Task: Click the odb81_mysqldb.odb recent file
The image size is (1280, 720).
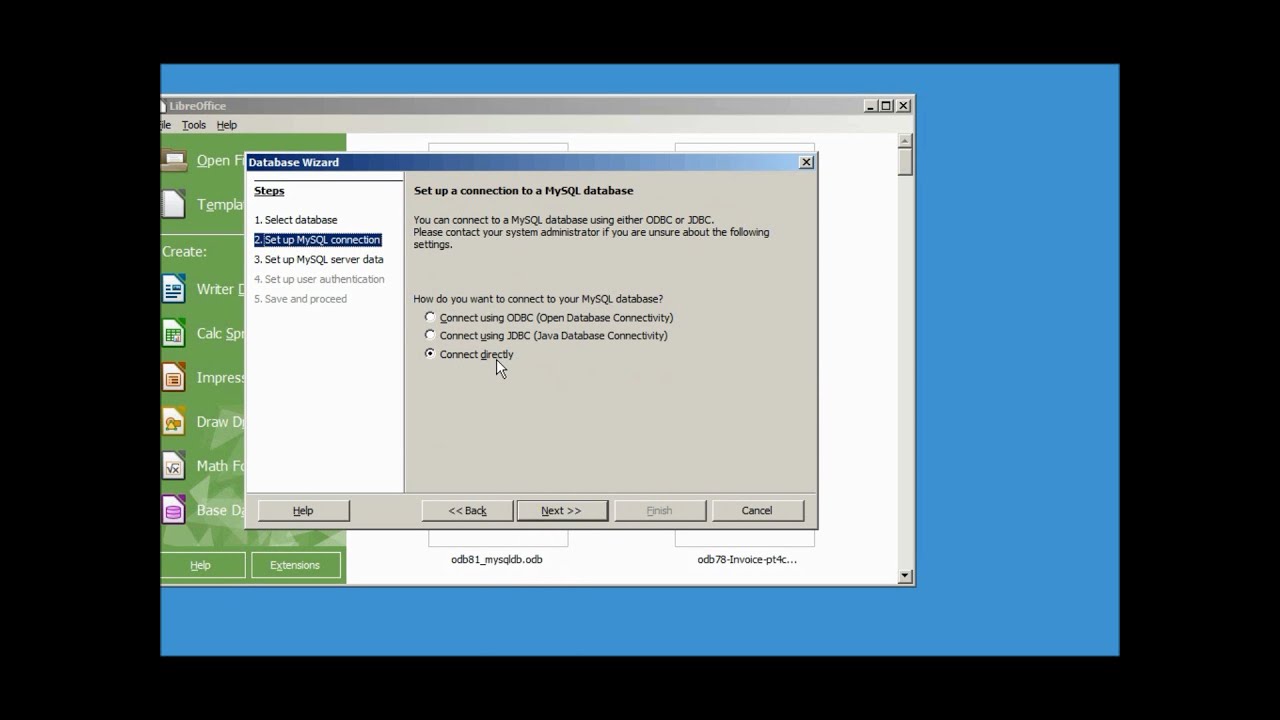Action: click(x=497, y=560)
